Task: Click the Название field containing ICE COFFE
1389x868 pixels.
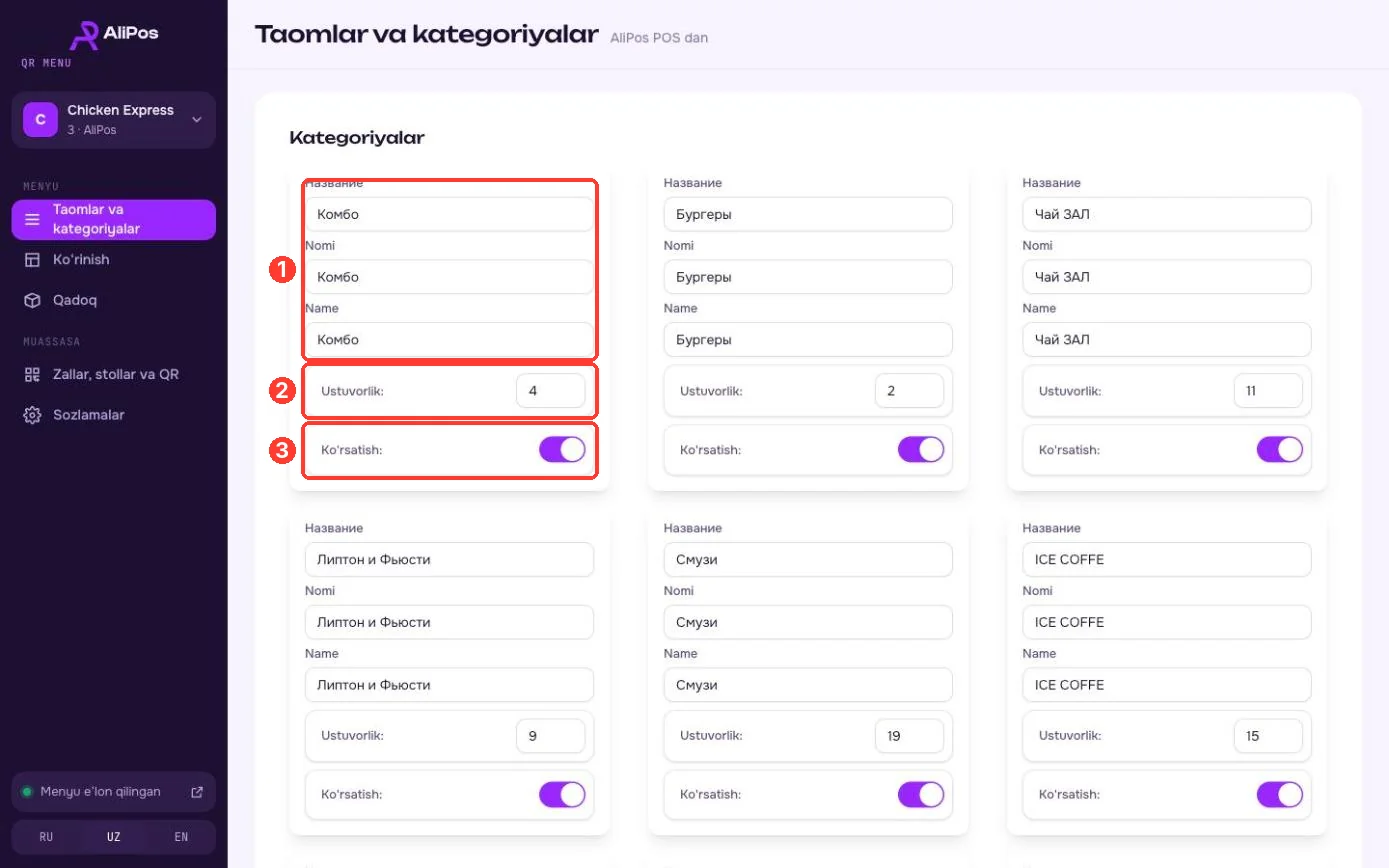Action: pos(1167,559)
